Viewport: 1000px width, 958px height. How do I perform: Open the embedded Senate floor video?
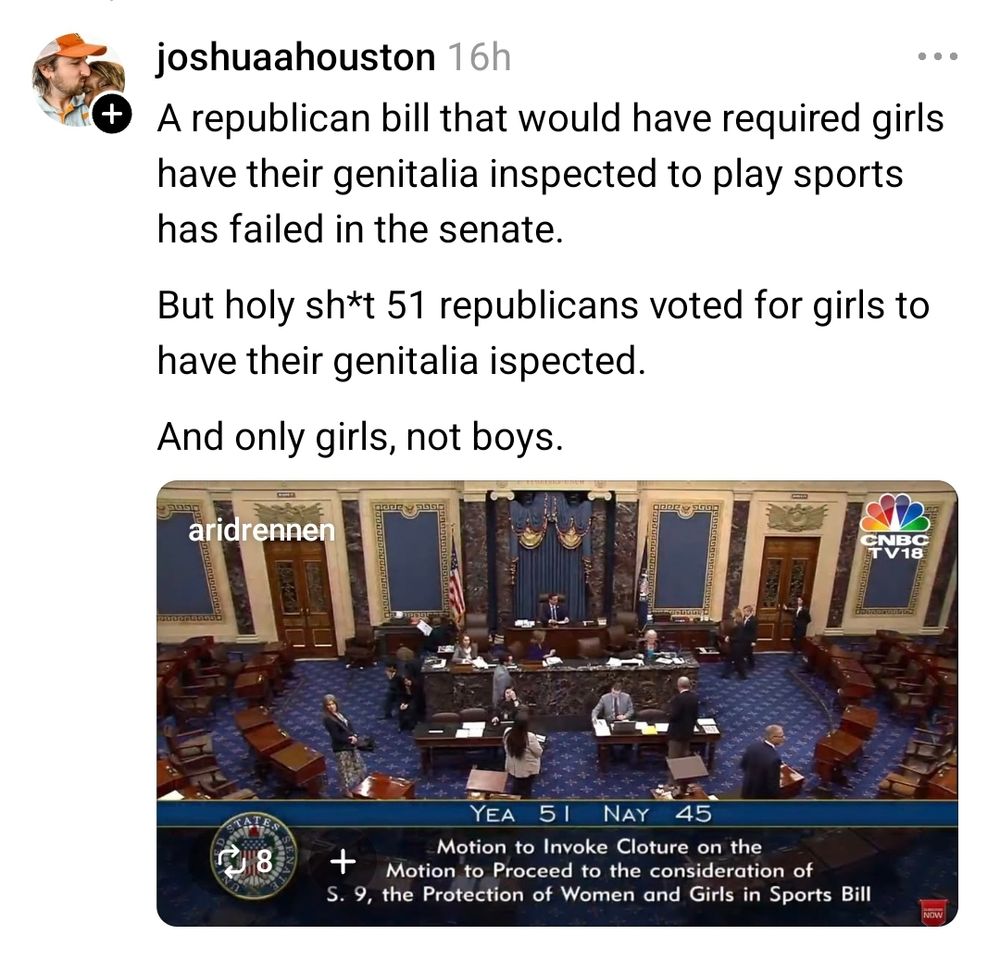pos(557,703)
